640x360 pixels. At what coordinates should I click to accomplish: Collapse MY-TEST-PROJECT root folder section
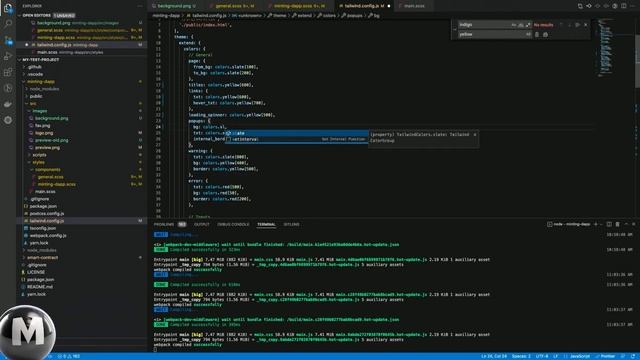[x=41, y=60]
